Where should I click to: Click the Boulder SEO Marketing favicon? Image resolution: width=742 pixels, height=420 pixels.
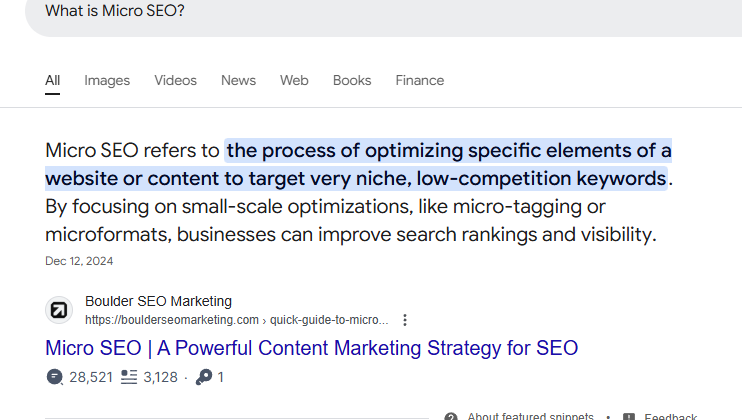click(59, 310)
